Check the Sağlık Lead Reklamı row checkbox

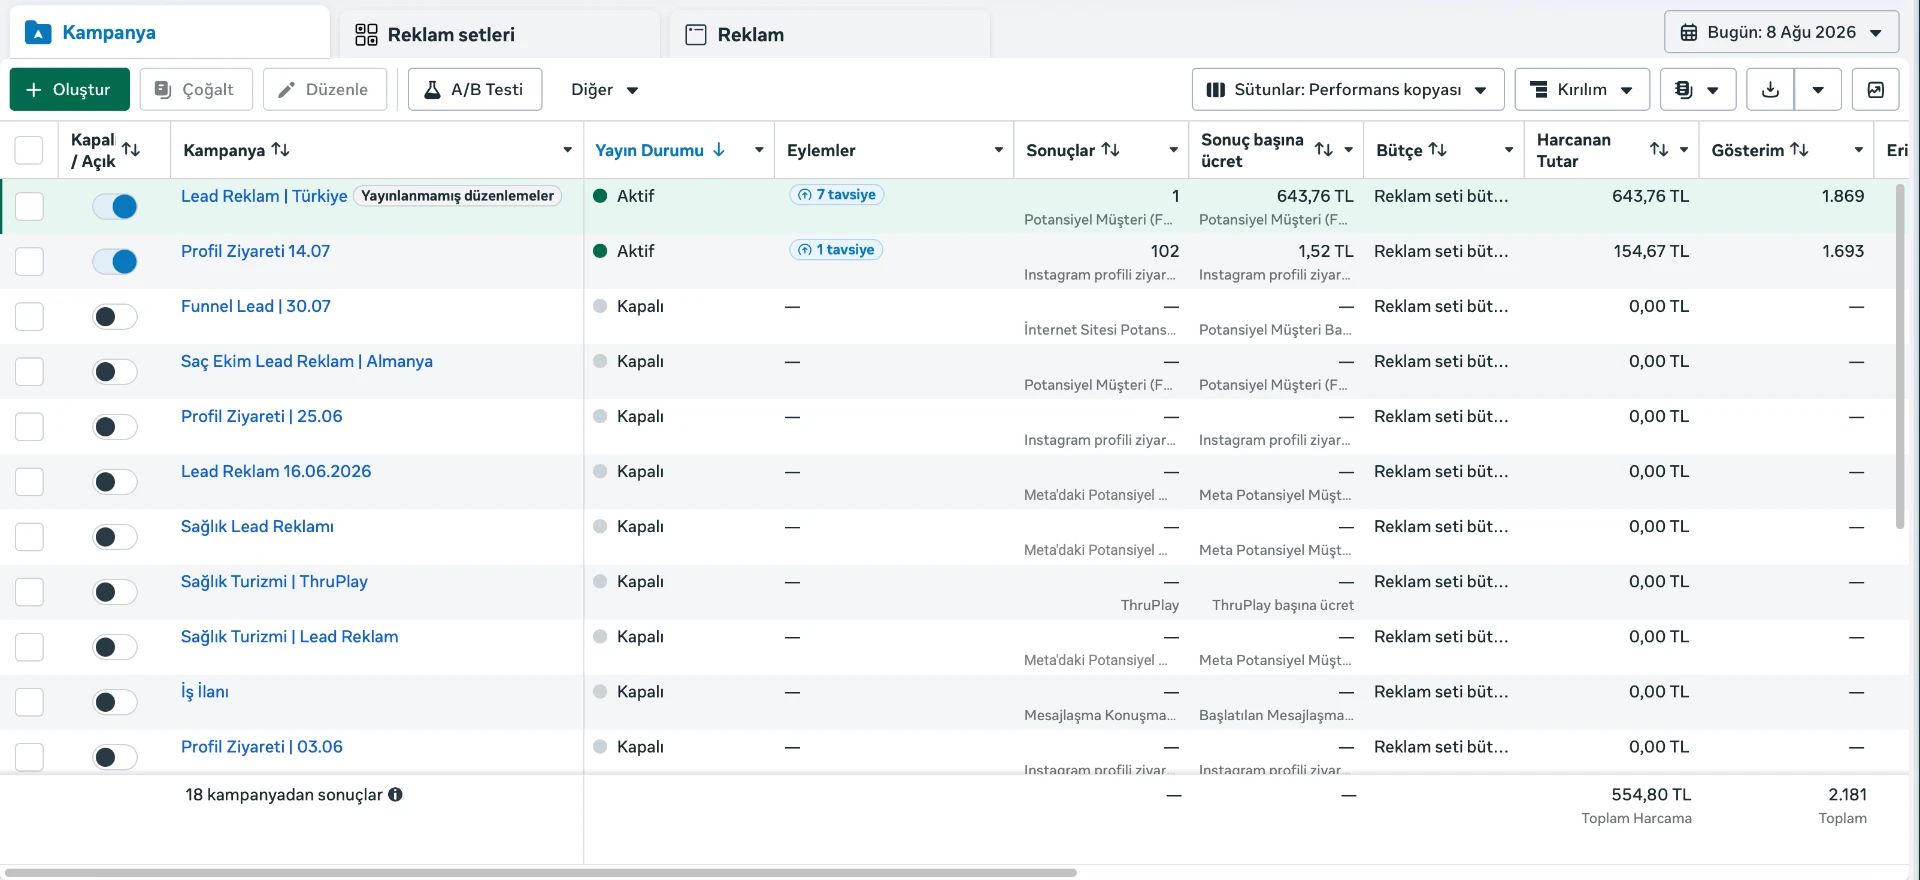point(29,537)
